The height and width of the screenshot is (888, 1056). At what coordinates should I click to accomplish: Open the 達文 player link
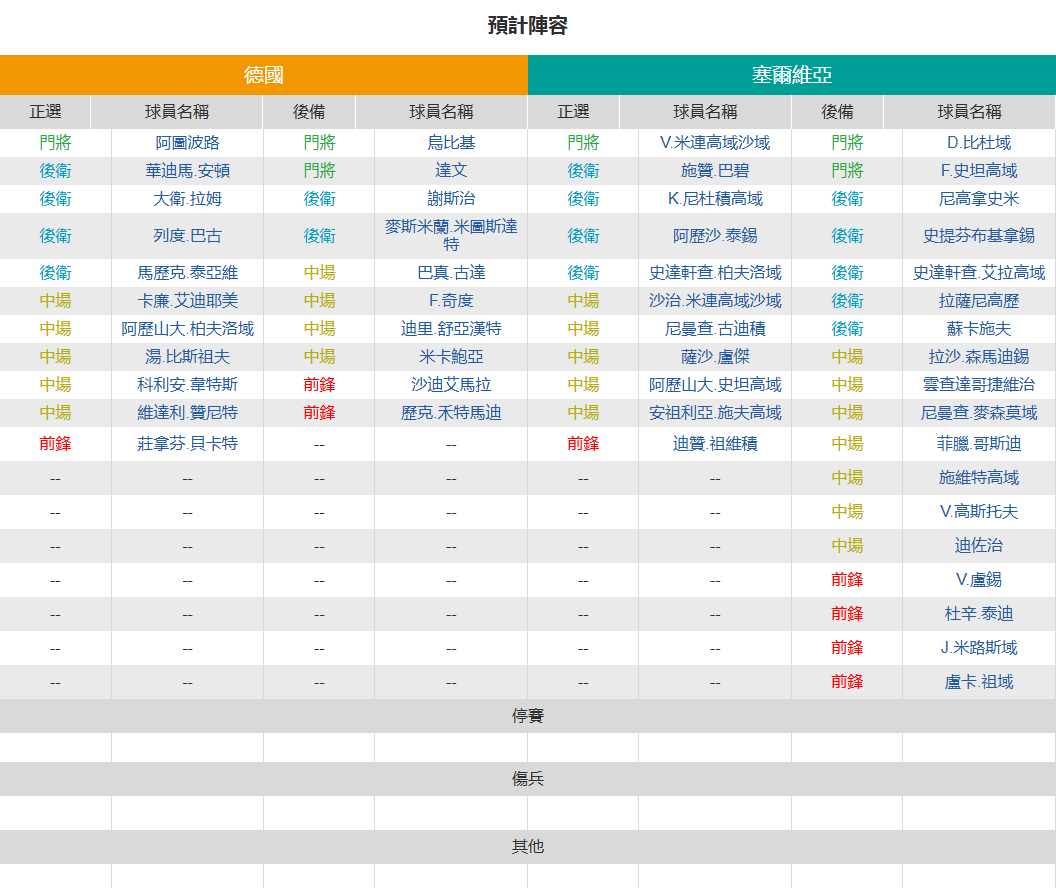(451, 171)
